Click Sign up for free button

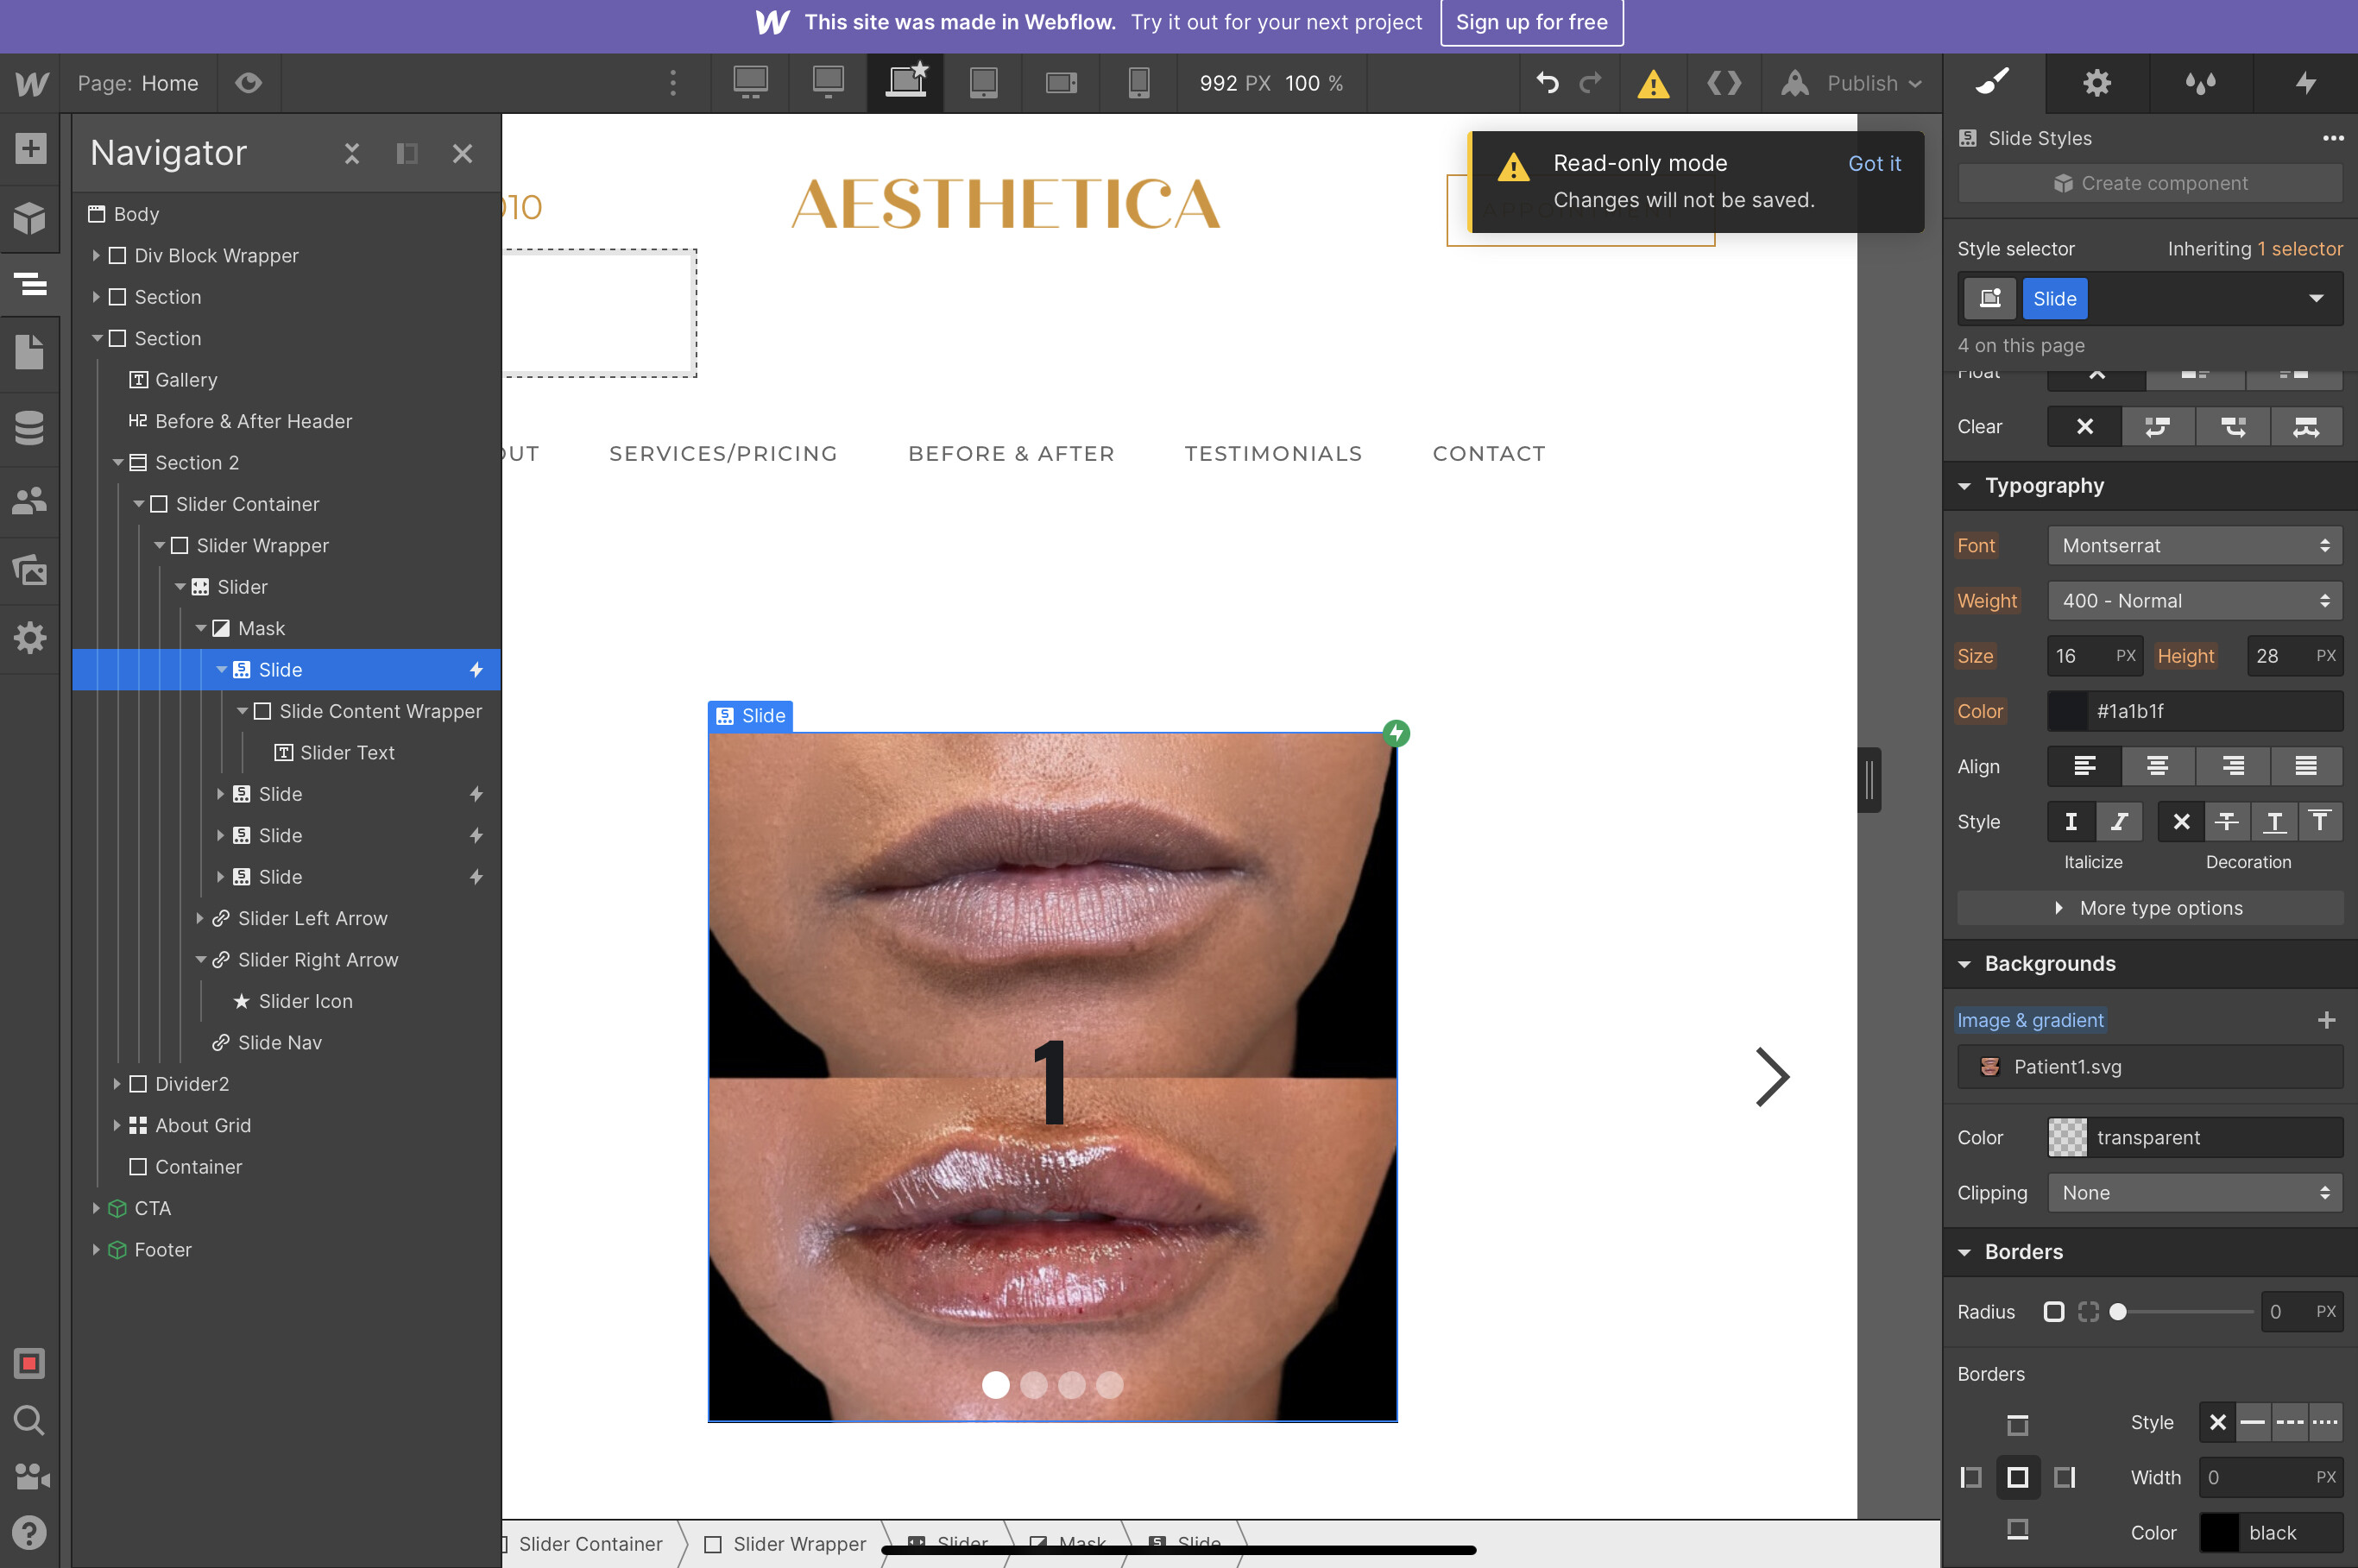point(1531,22)
